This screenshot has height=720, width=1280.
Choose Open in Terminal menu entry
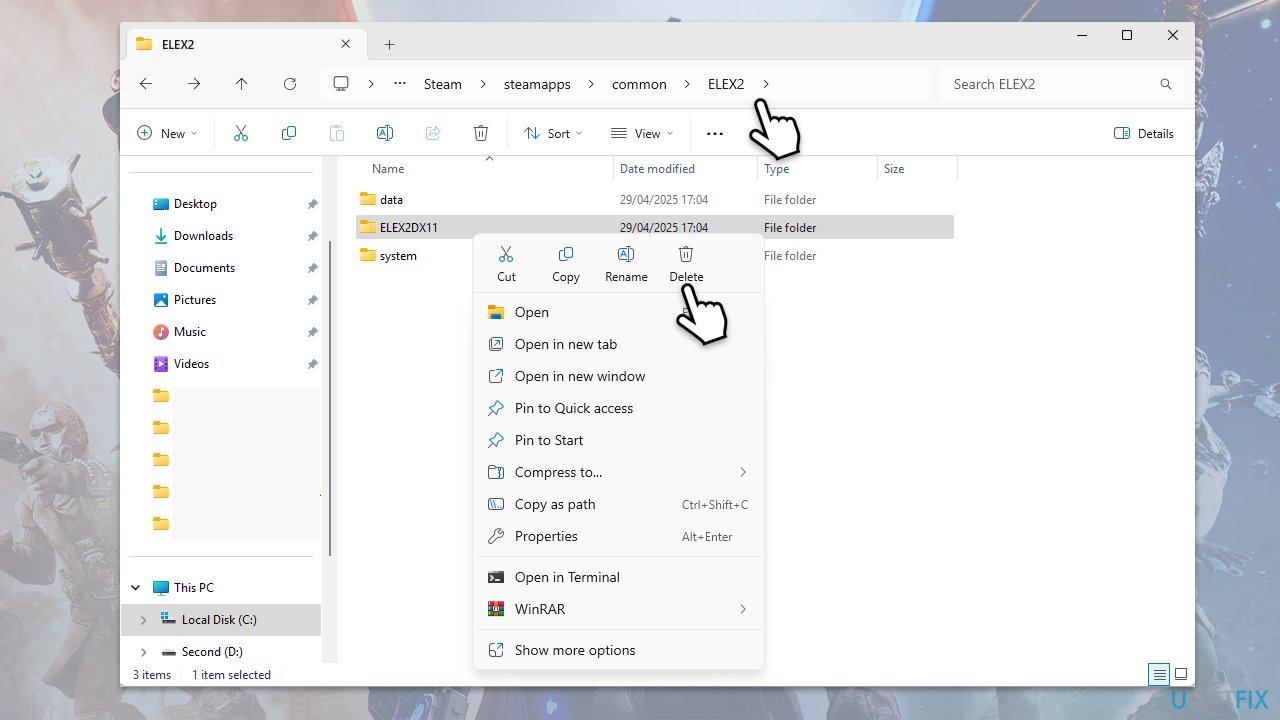point(567,577)
